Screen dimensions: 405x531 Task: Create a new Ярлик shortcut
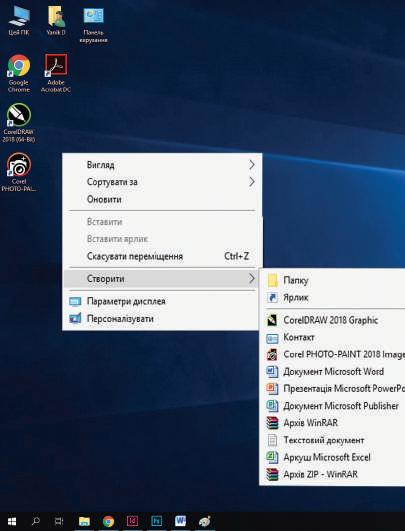point(333,298)
